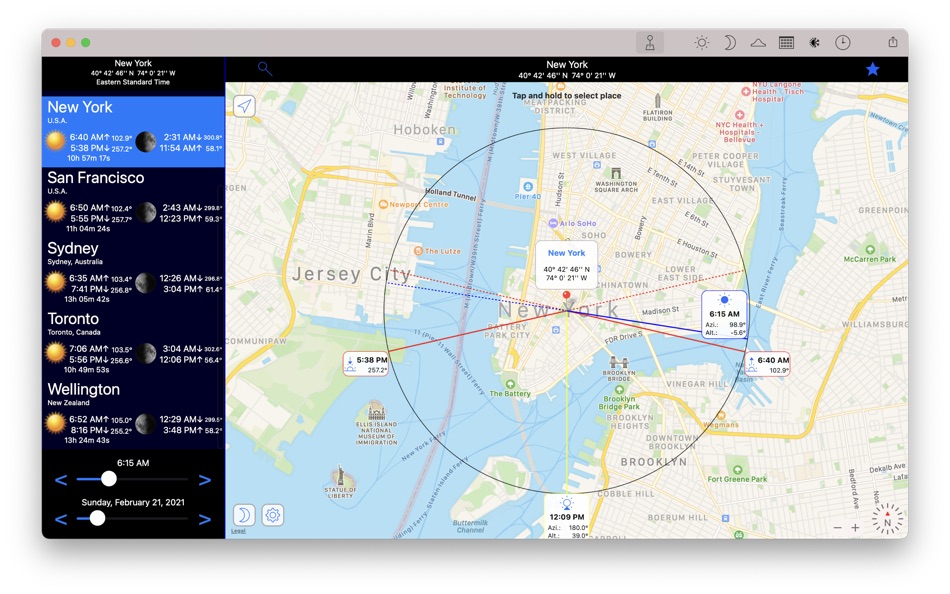Open the calendar table toolbar icon
Screen dimensions: 950x594
(786, 42)
